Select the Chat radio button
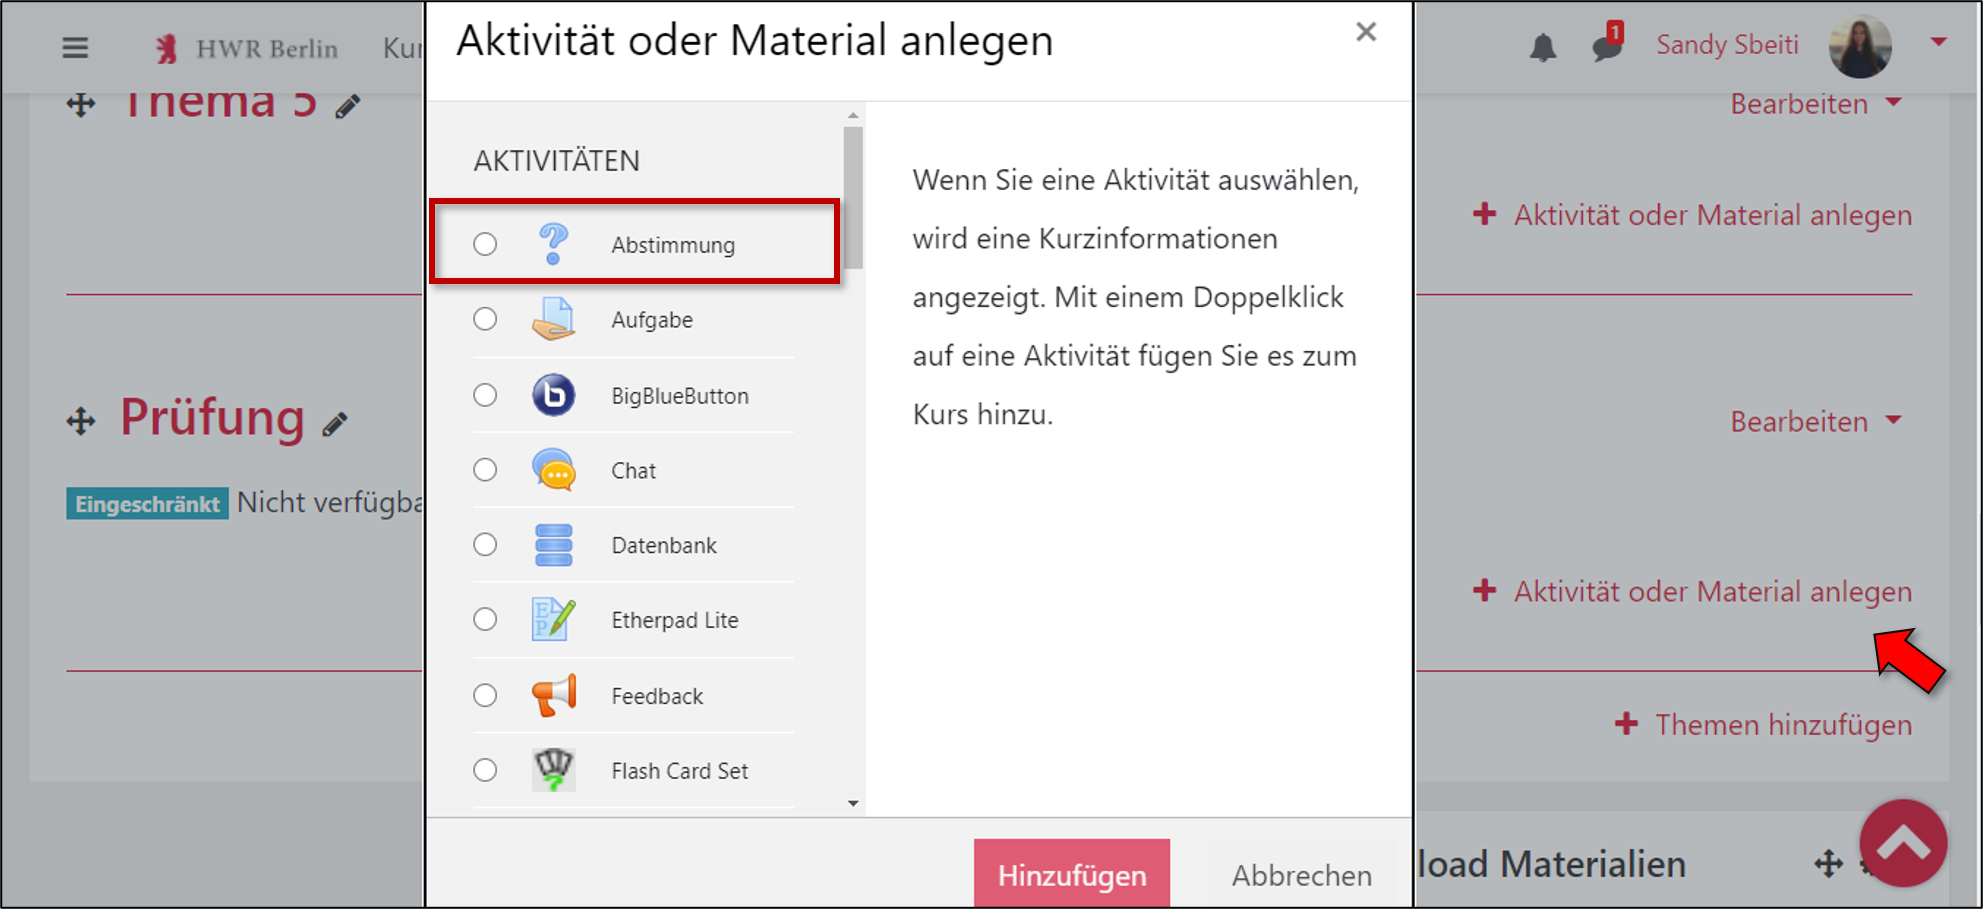 pyautogui.click(x=486, y=470)
